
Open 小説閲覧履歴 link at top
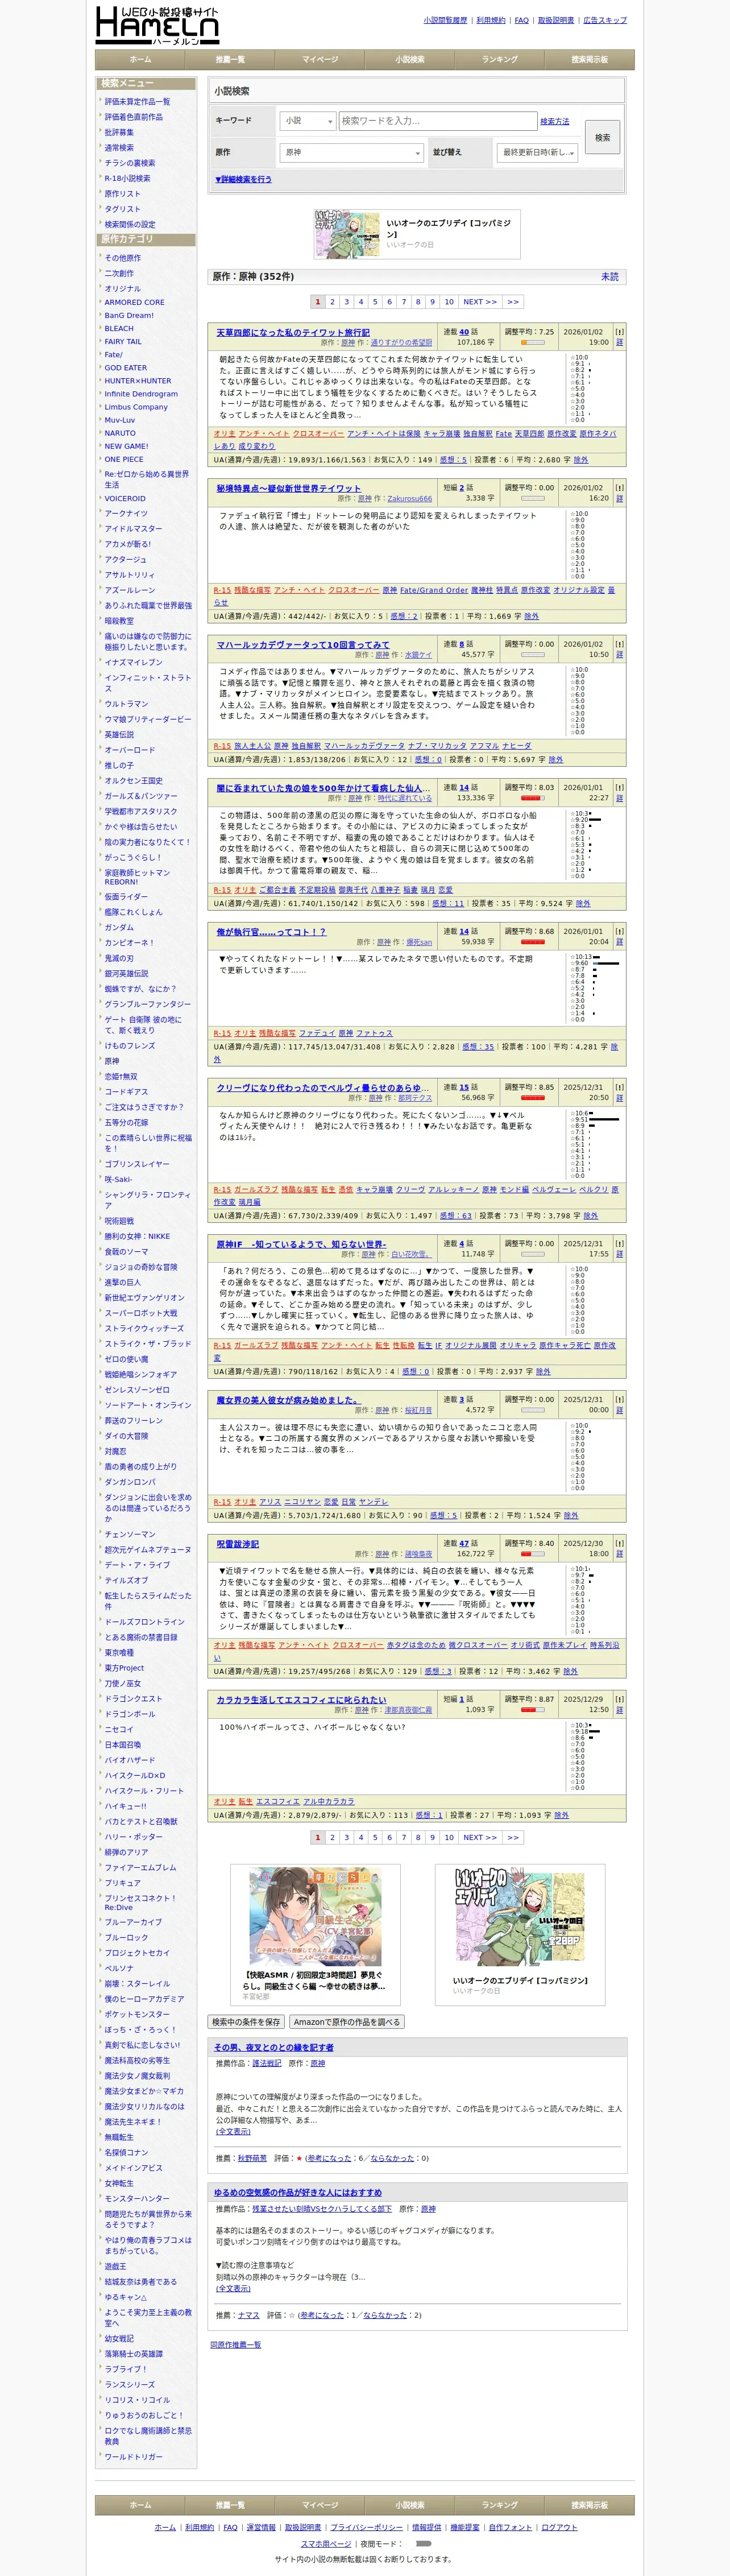click(445, 20)
